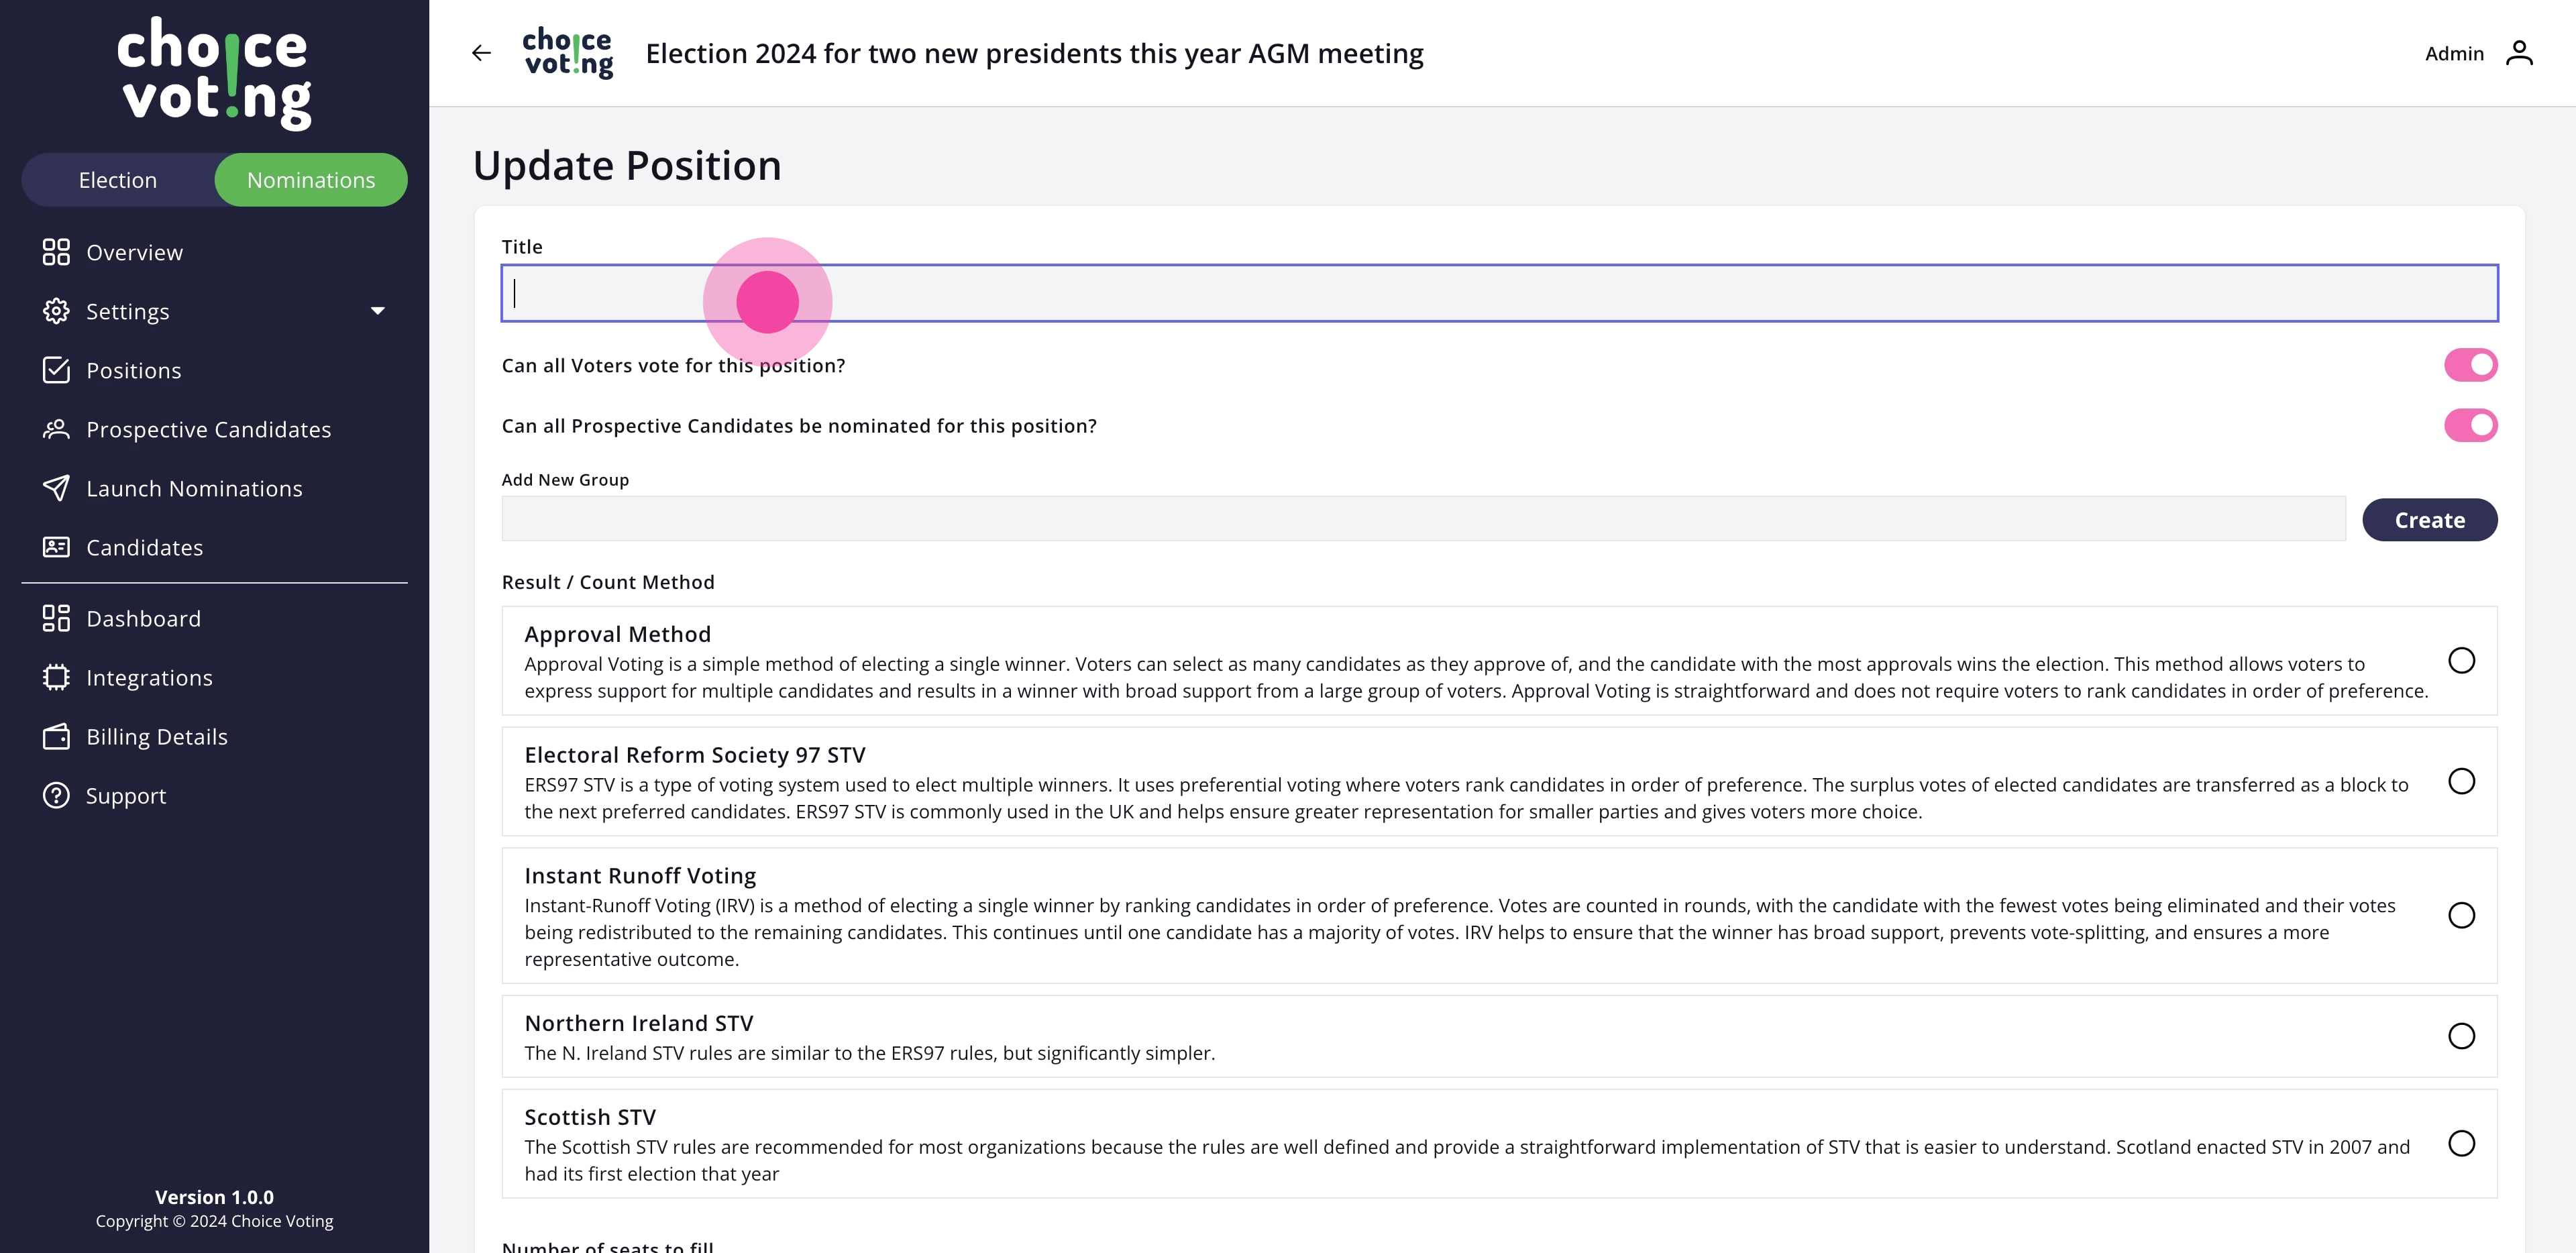This screenshot has height=1253, width=2576.
Task: Click the Launch Nominations paper plane icon
Action: [x=56, y=488]
